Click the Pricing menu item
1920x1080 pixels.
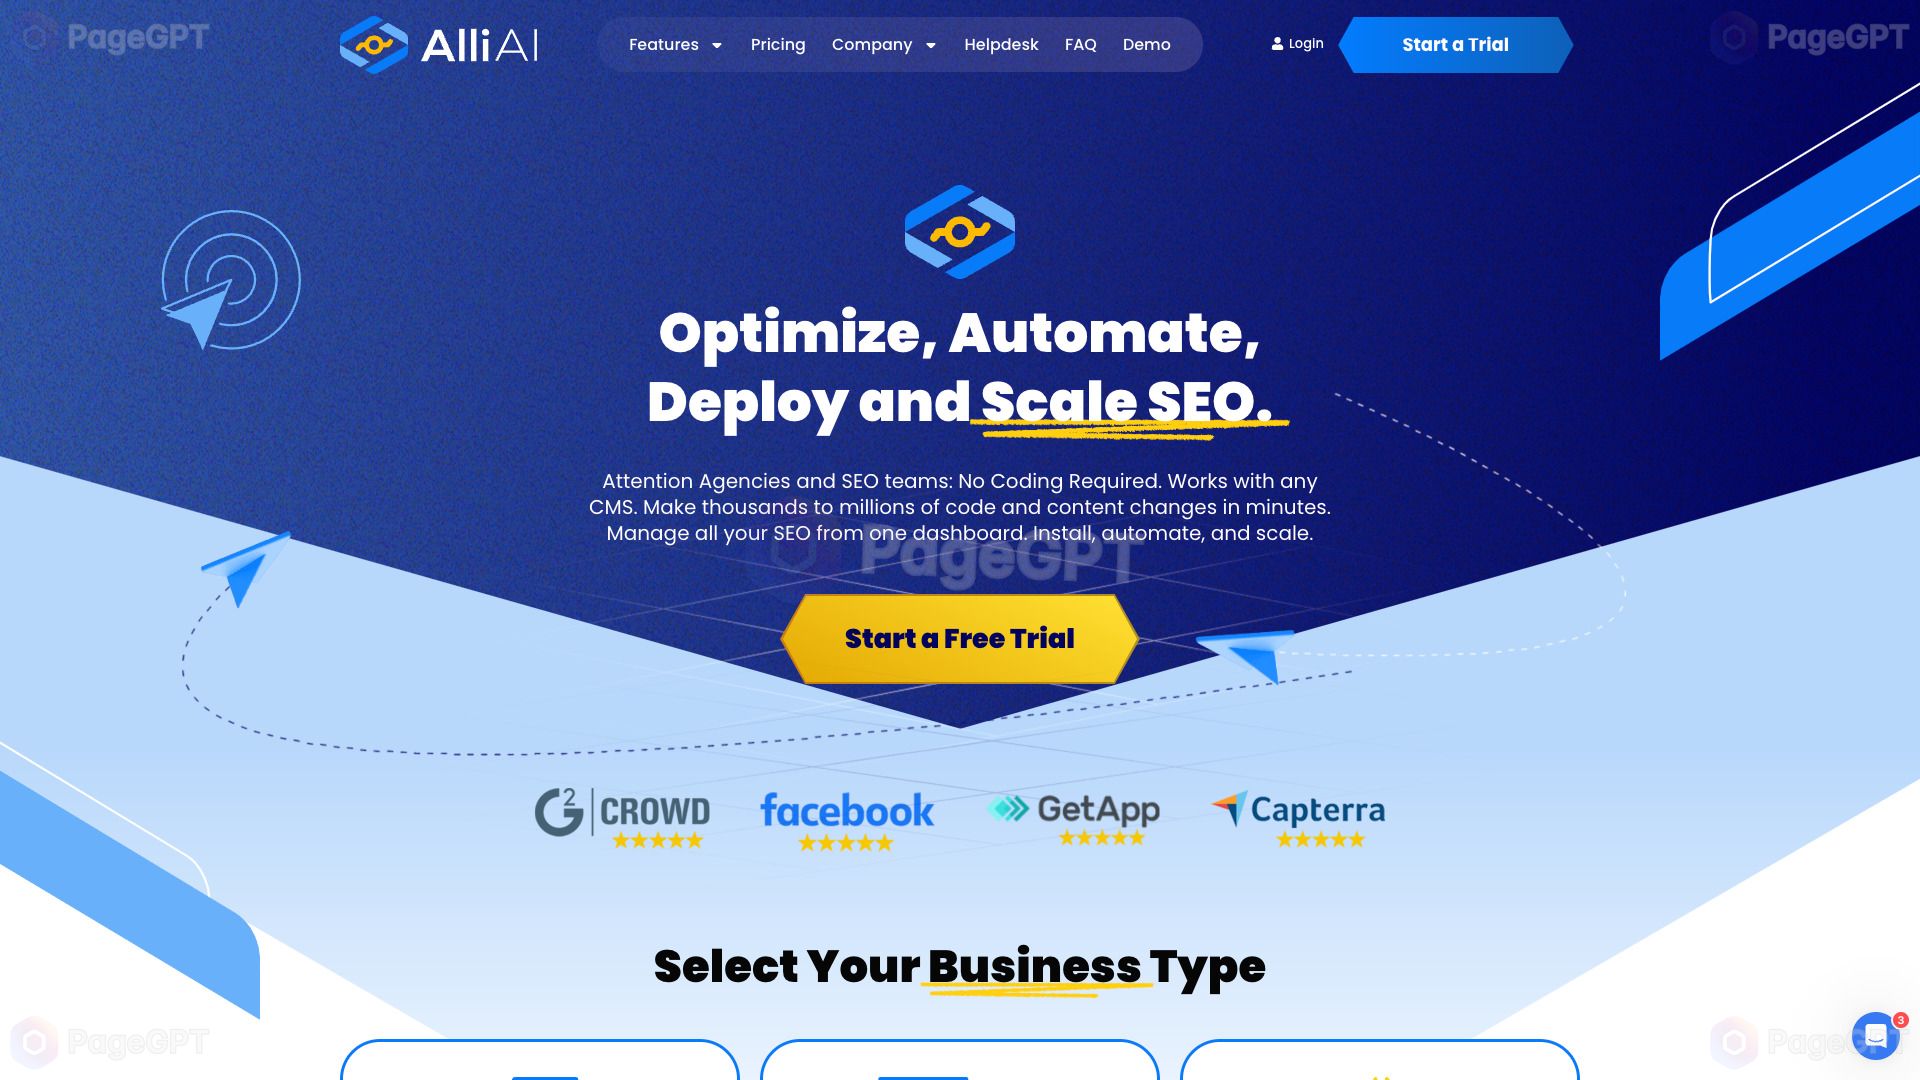(778, 44)
